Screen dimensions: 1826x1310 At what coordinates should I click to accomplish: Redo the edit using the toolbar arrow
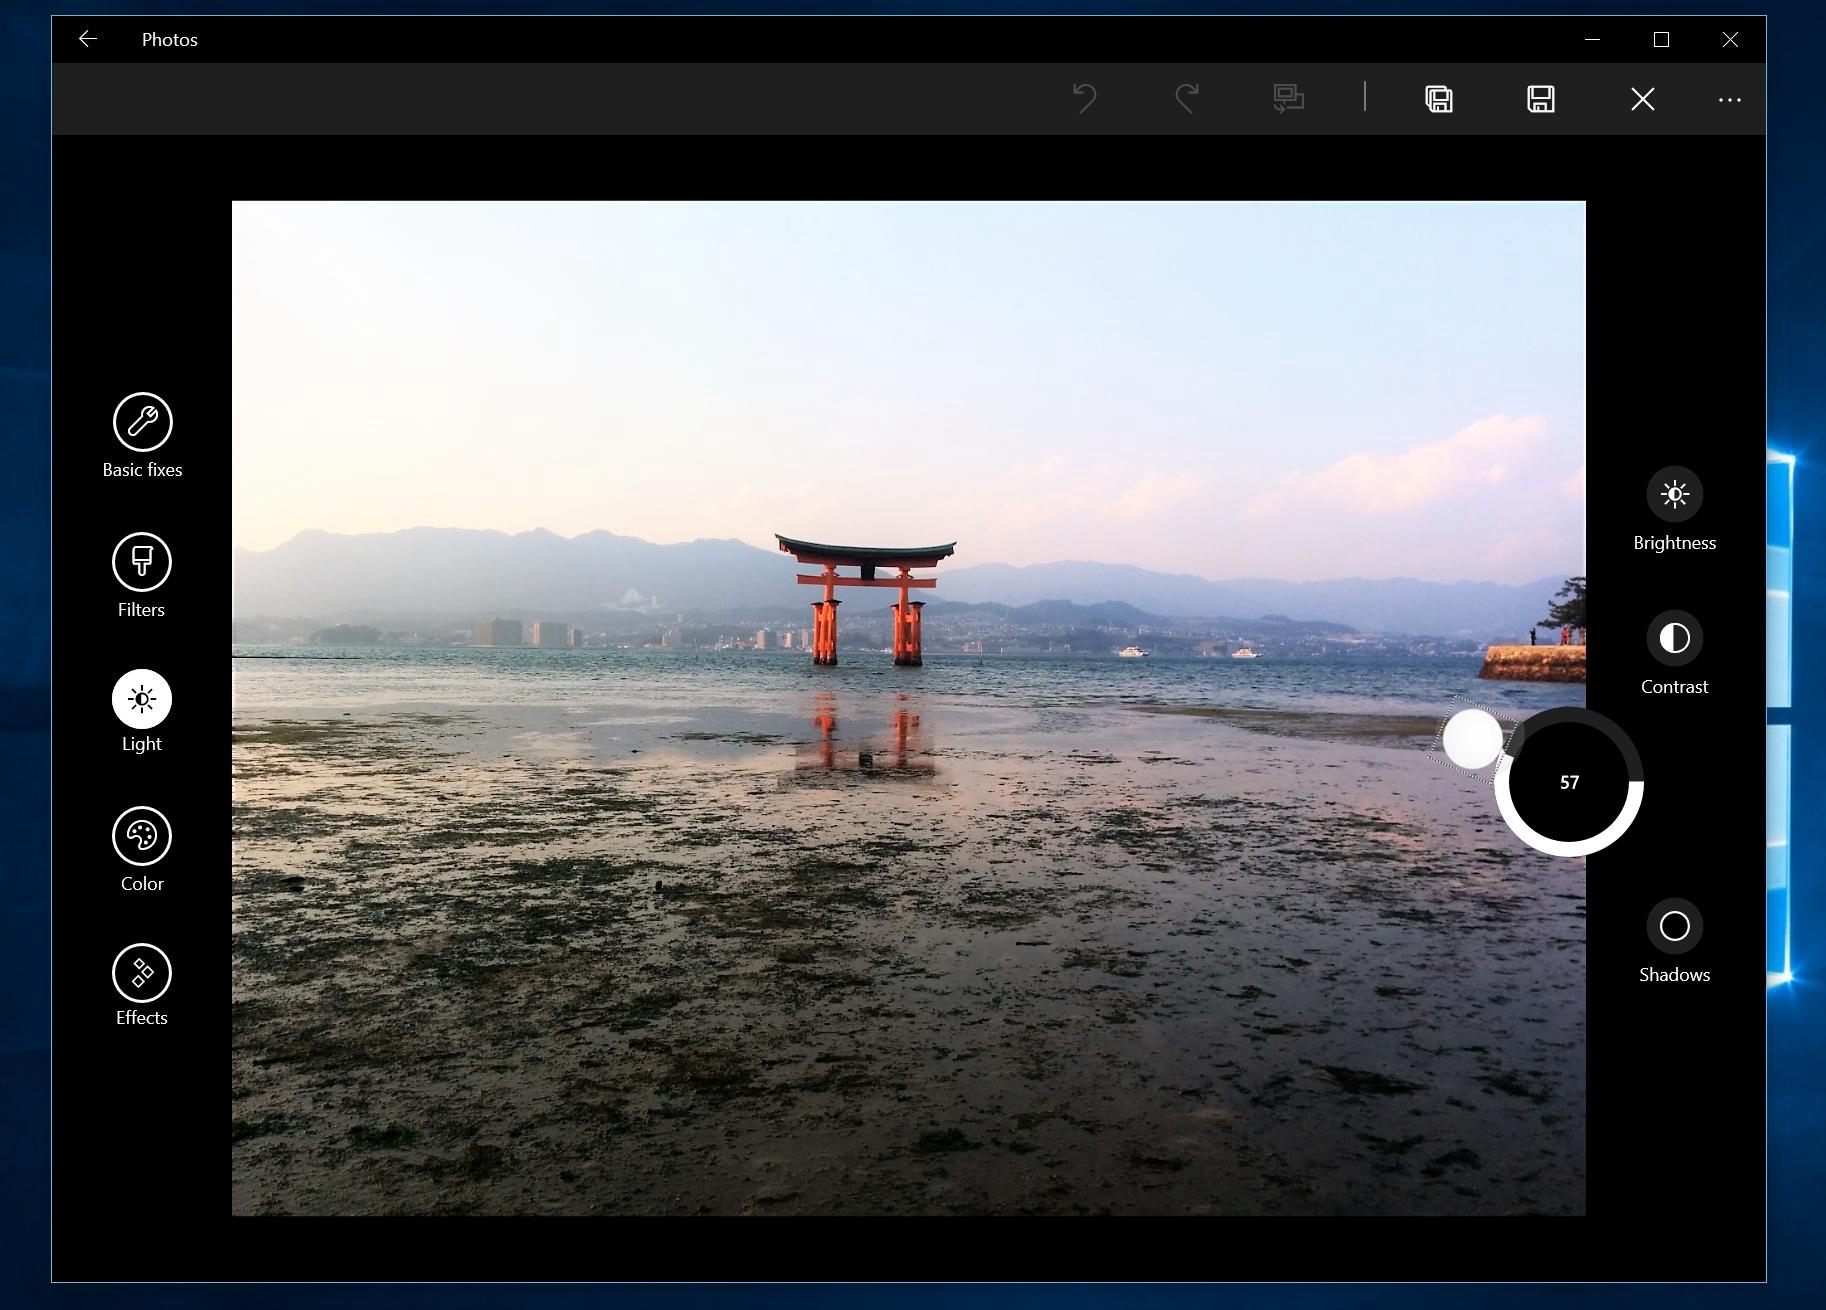click(x=1187, y=98)
